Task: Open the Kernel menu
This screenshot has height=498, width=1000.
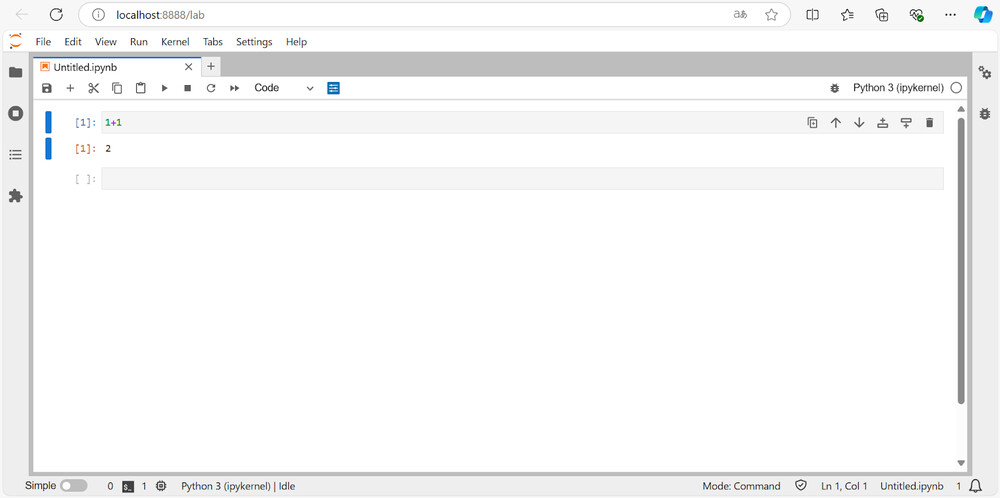Action: tap(175, 41)
